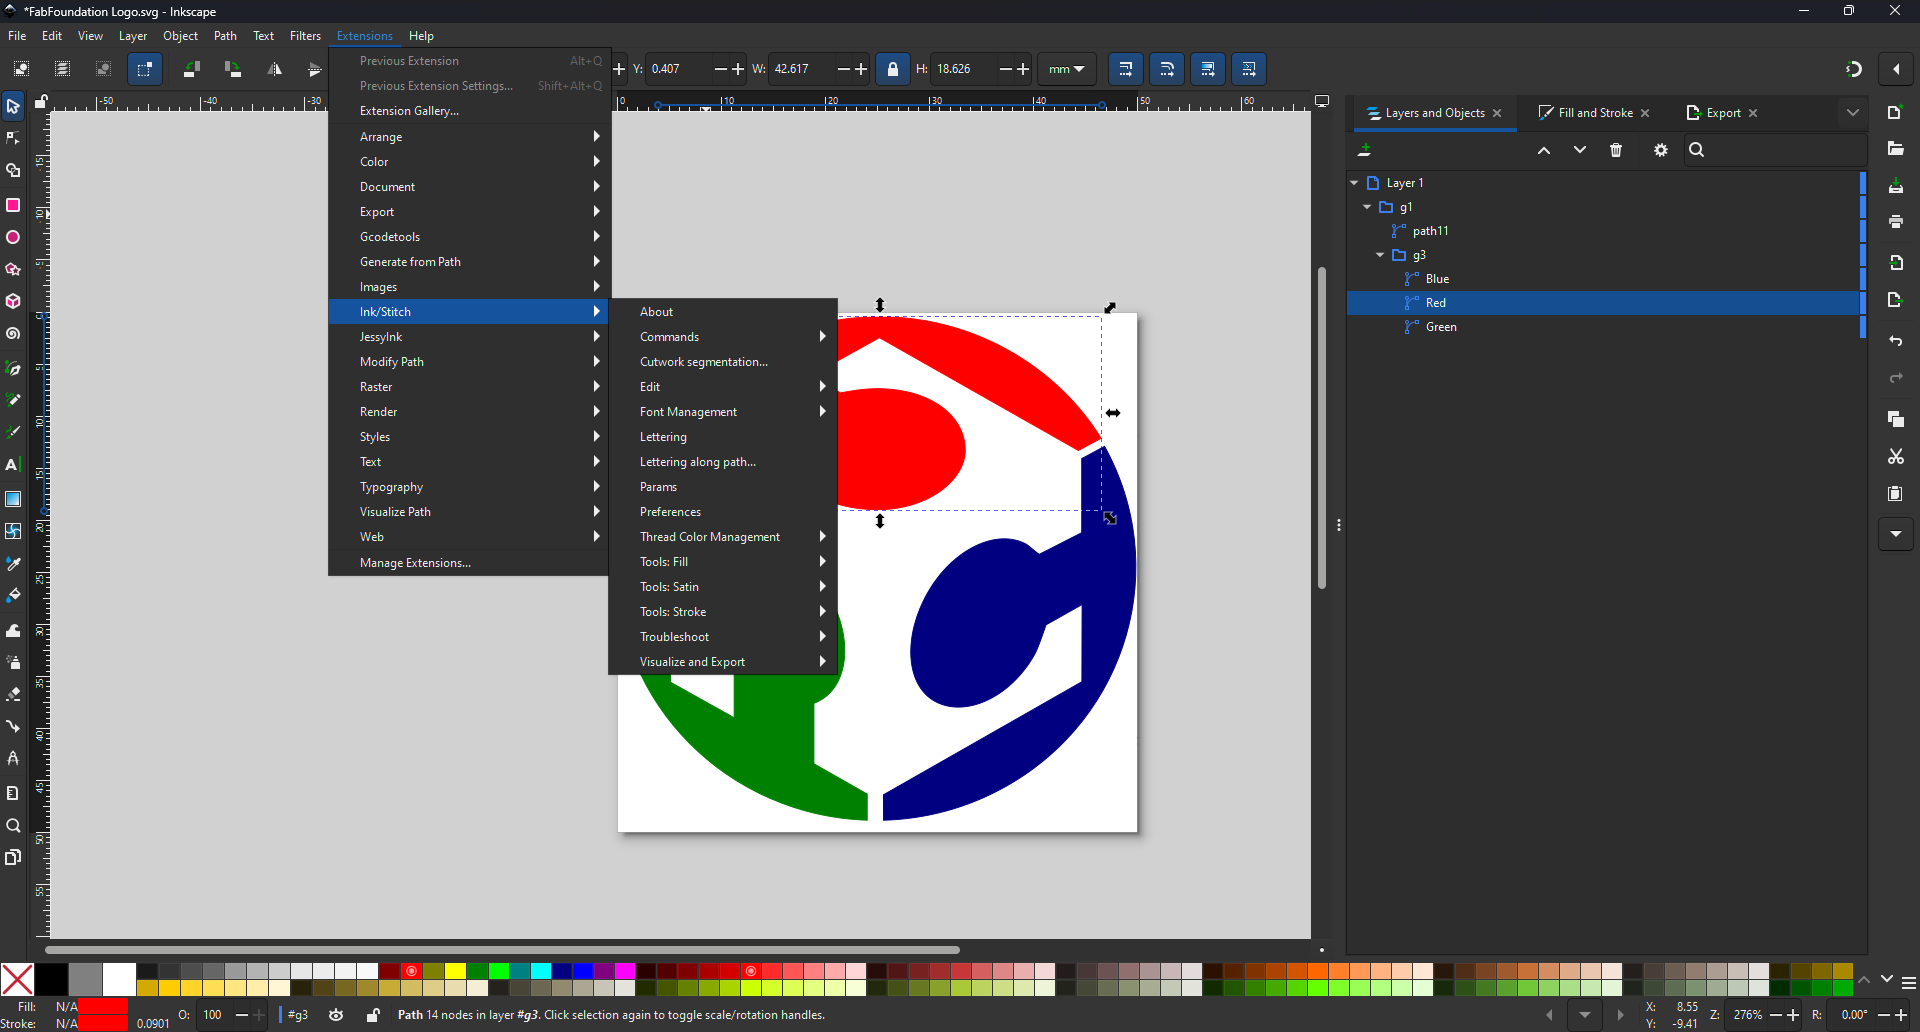Select the Eraser tool

[13, 694]
